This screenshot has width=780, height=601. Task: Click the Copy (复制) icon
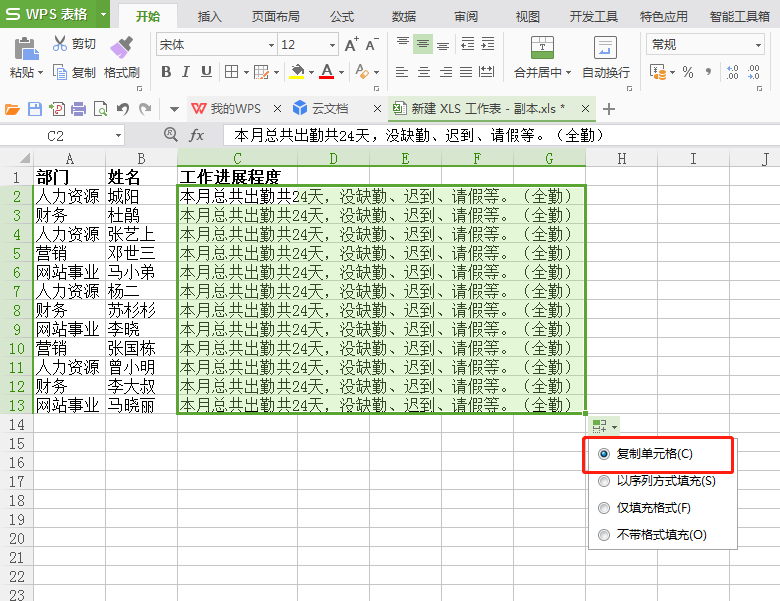(60, 73)
